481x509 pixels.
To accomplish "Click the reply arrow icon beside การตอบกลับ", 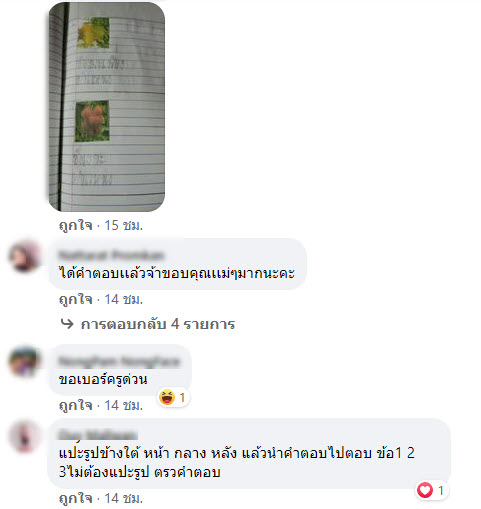I will coord(67,323).
